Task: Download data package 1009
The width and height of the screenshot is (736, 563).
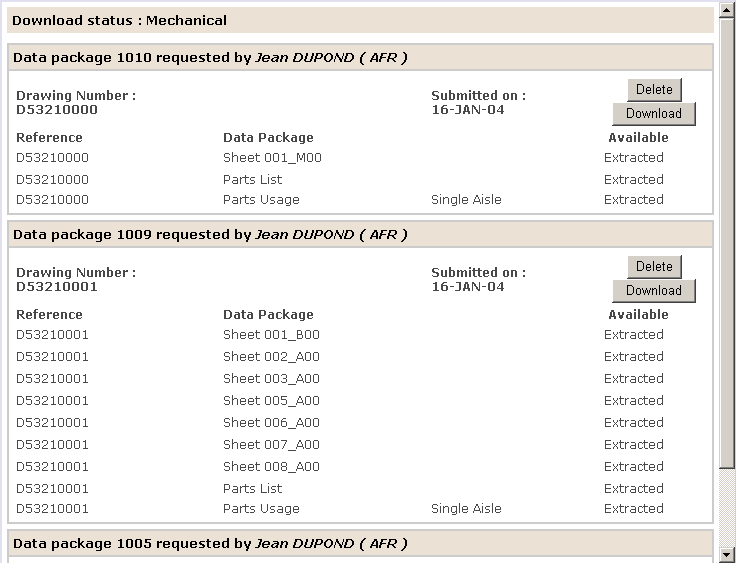Action: click(654, 290)
